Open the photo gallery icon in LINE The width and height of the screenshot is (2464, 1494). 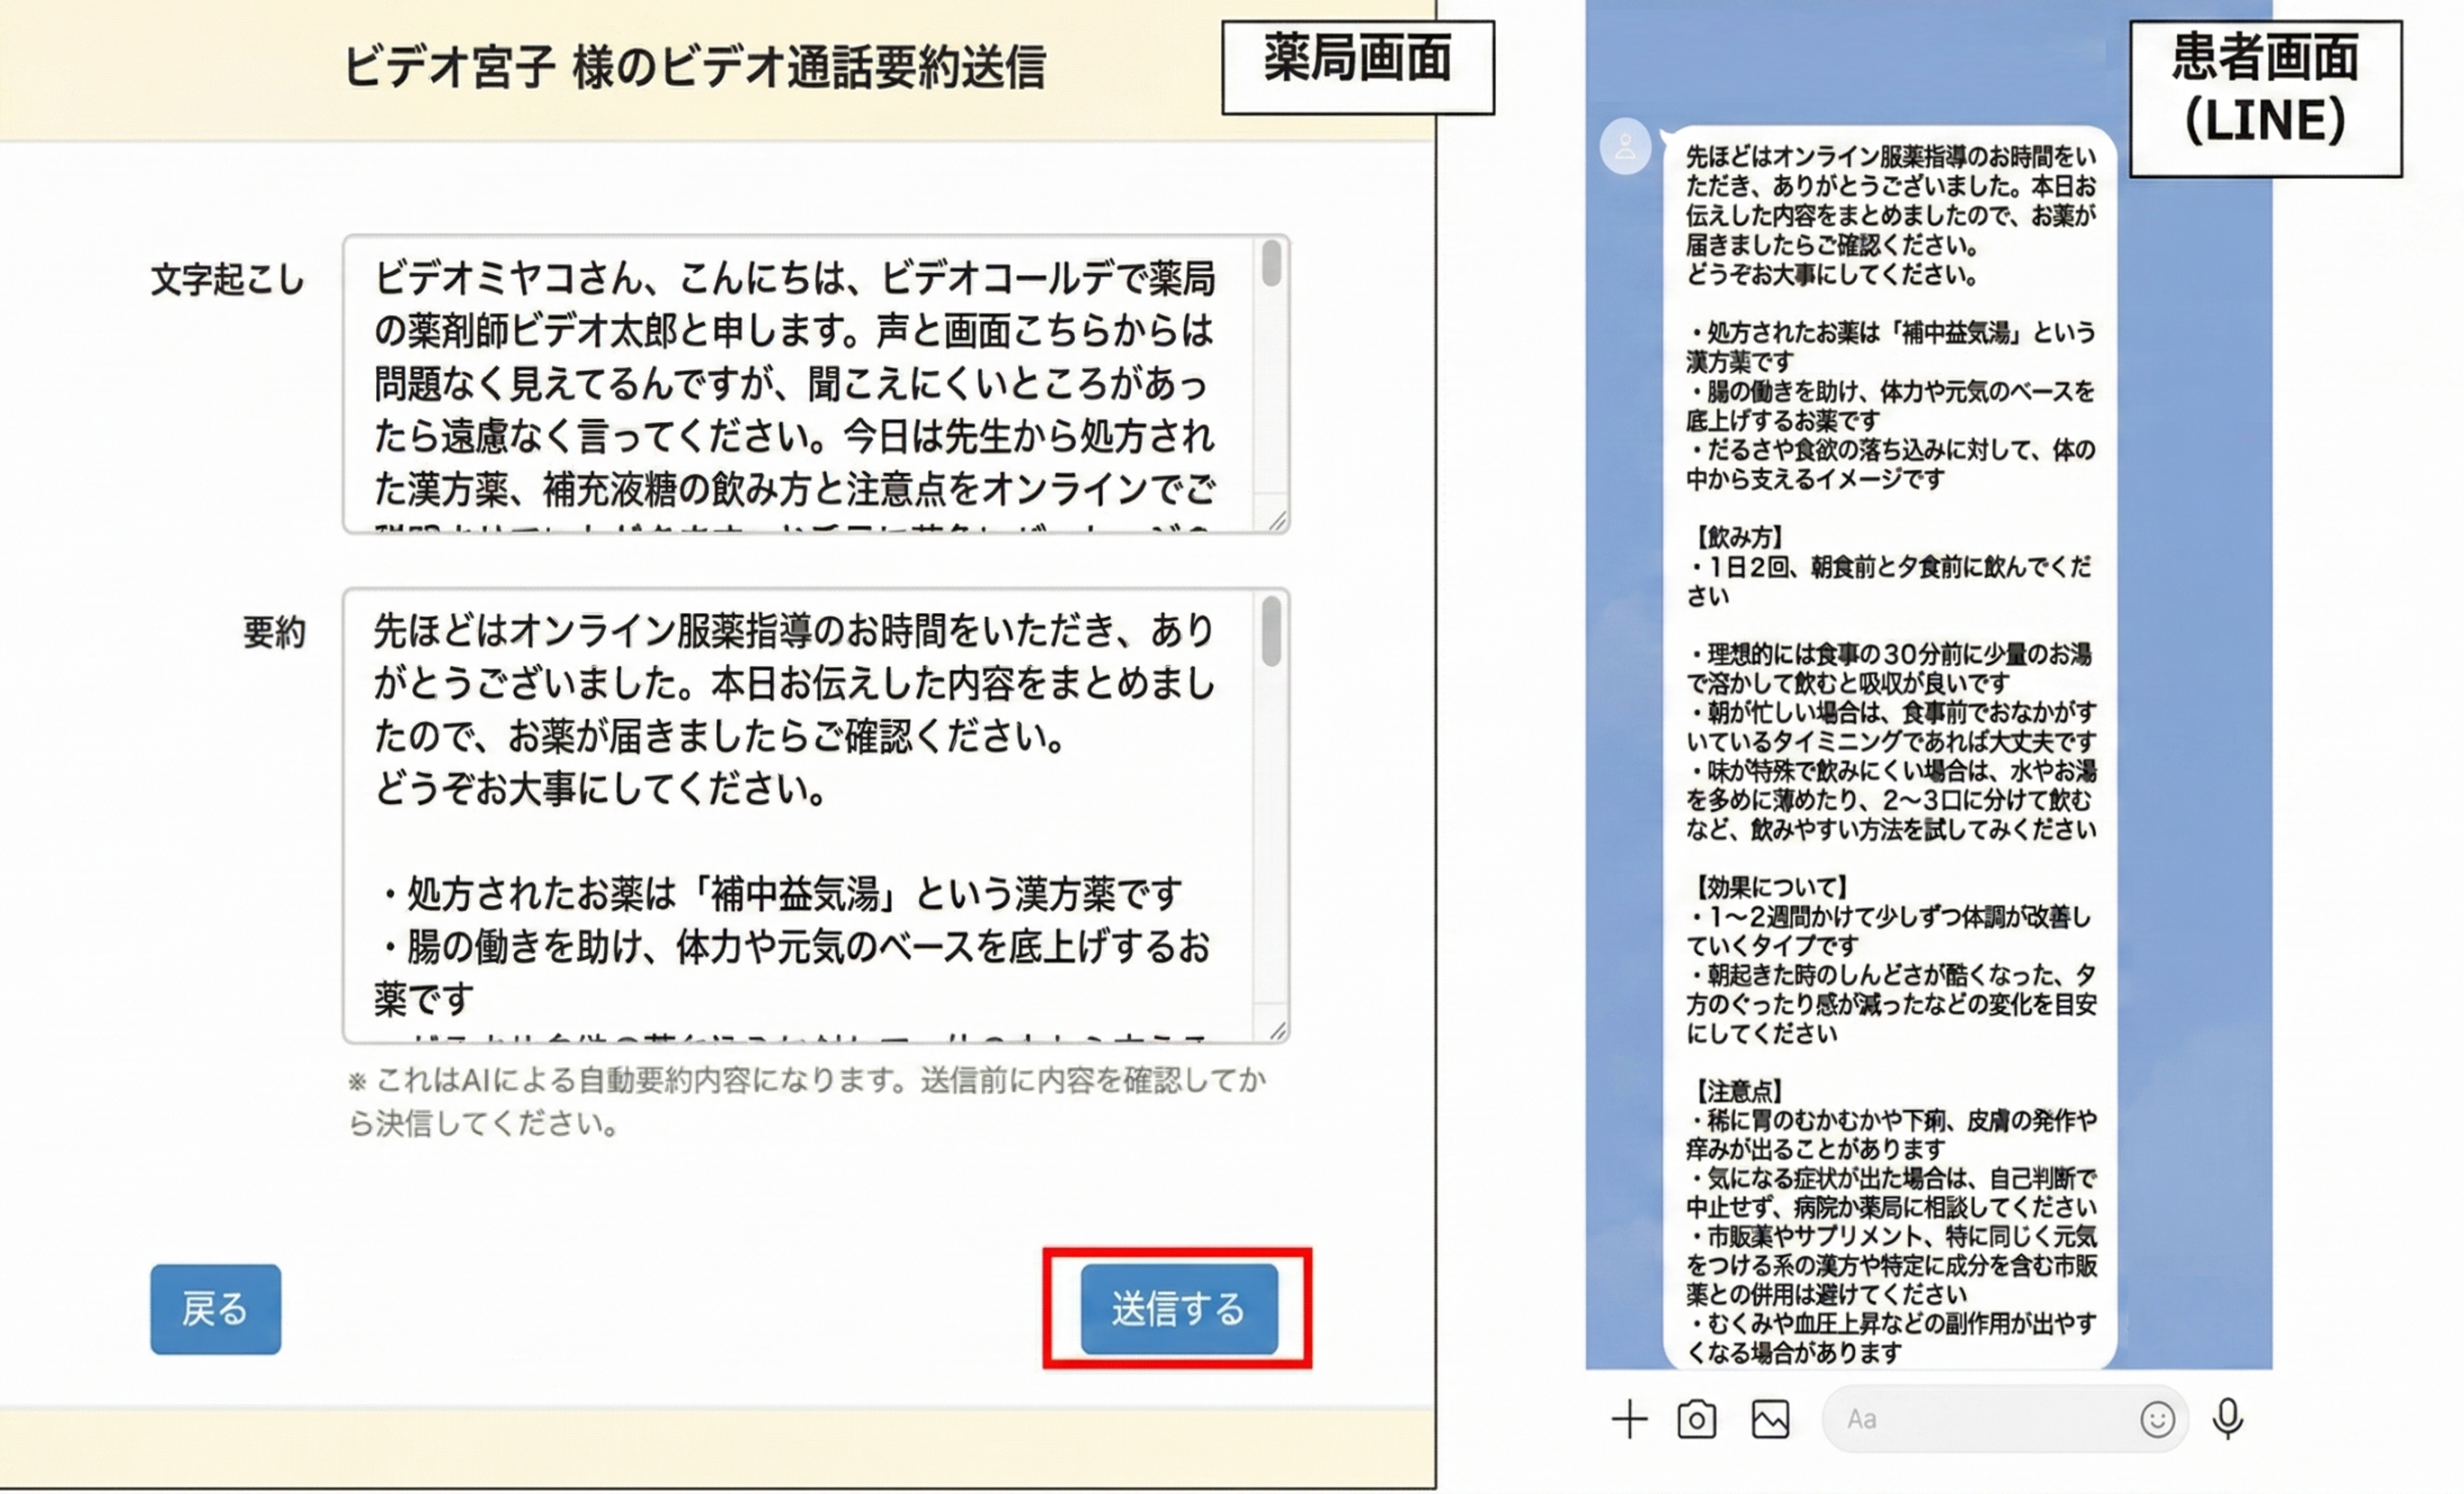click(1770, 1418)
